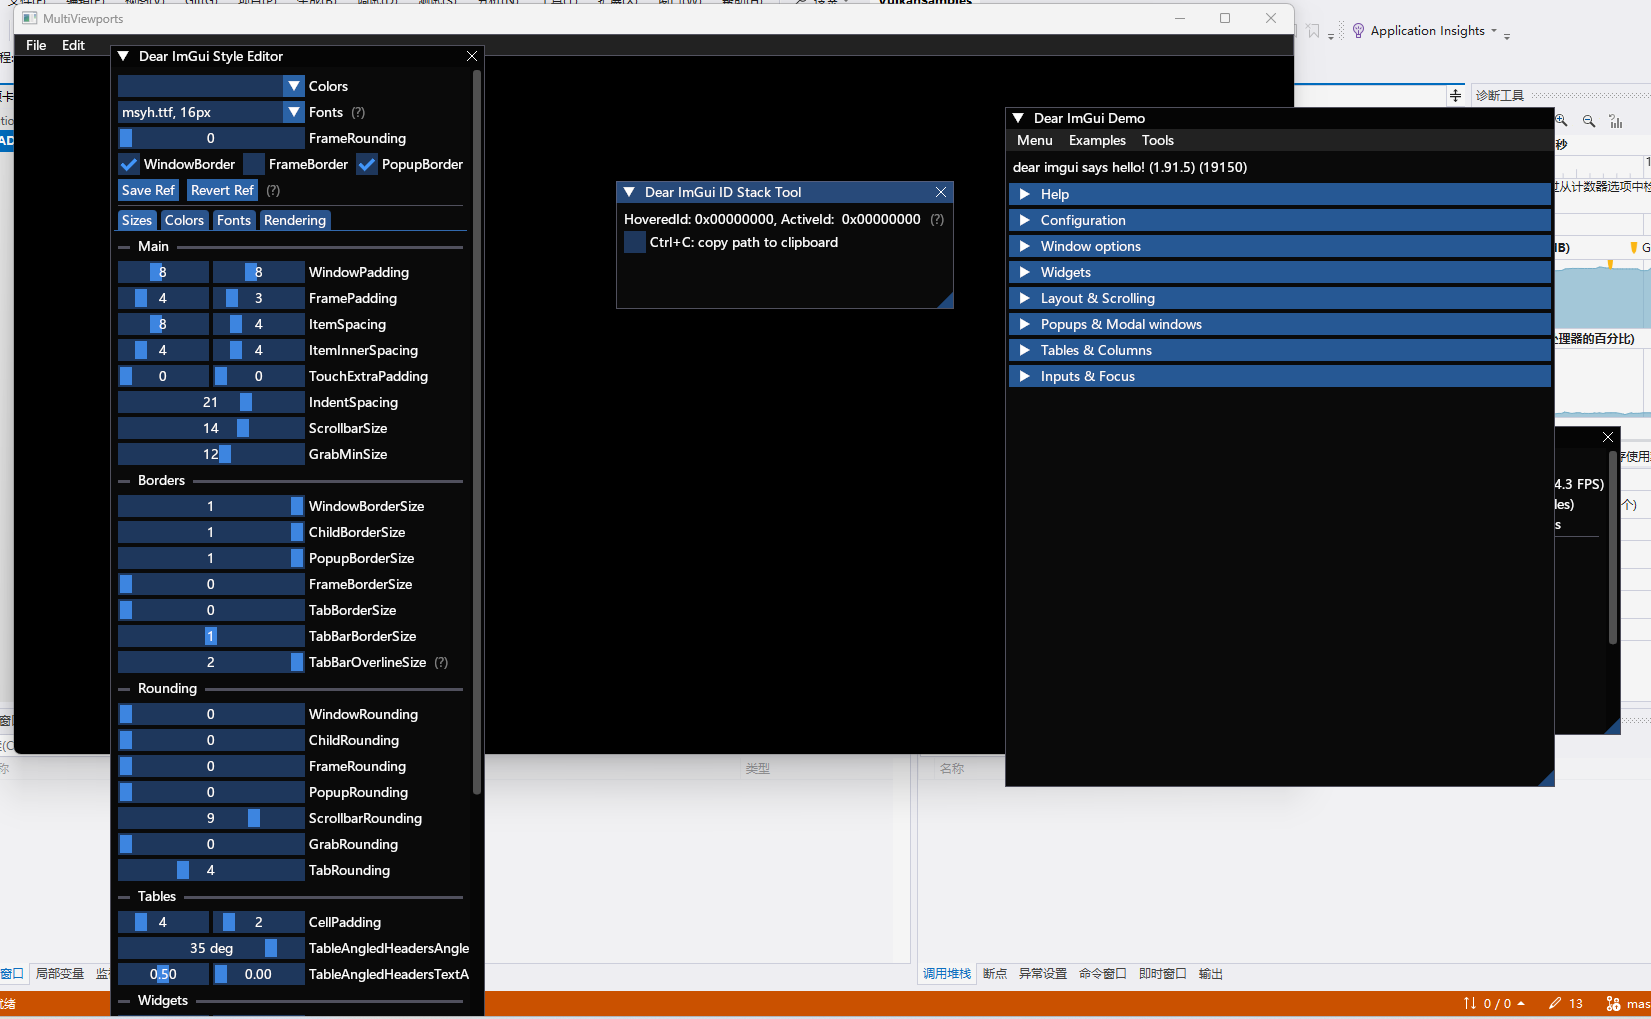1651x1019 pixels.
Task: Click the pencil icon in the status bar
Action: tap(1555, 1004)
